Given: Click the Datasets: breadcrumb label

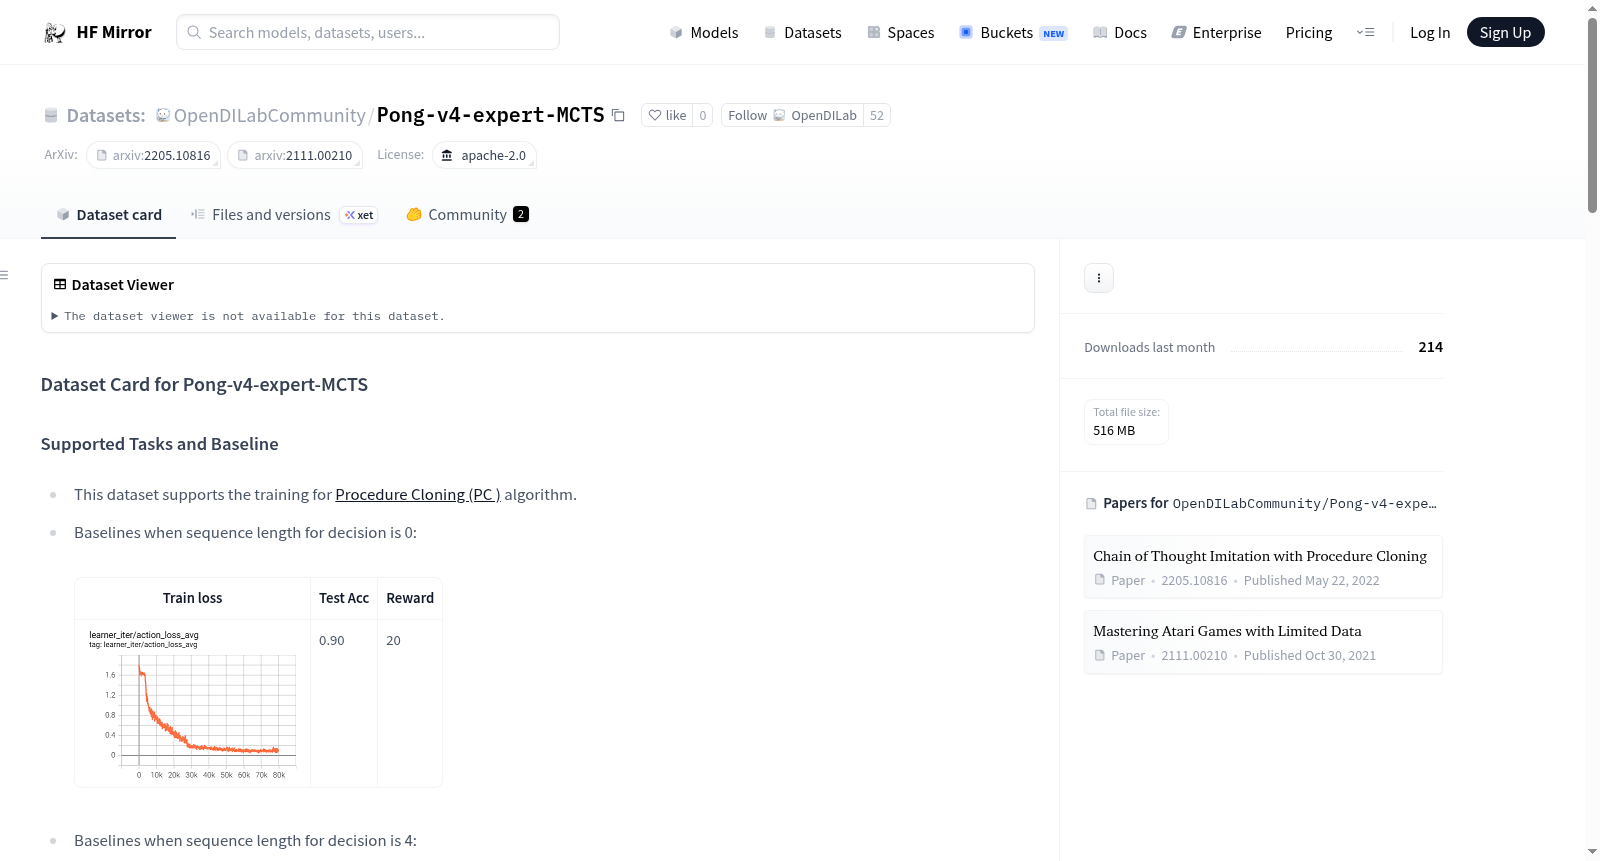Looking at the screenshot, I should click(x=106, y=116).
